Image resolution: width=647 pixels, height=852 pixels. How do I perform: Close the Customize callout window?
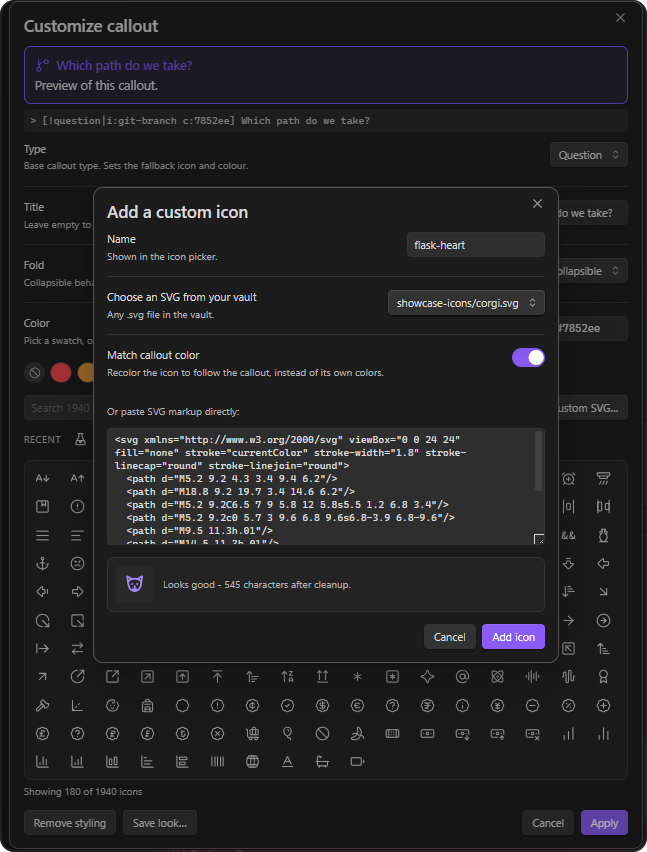pos(620,18)
